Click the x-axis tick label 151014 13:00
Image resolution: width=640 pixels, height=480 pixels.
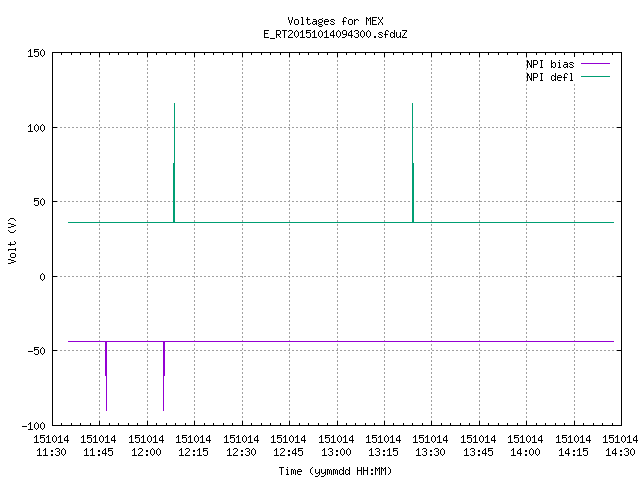336,446
